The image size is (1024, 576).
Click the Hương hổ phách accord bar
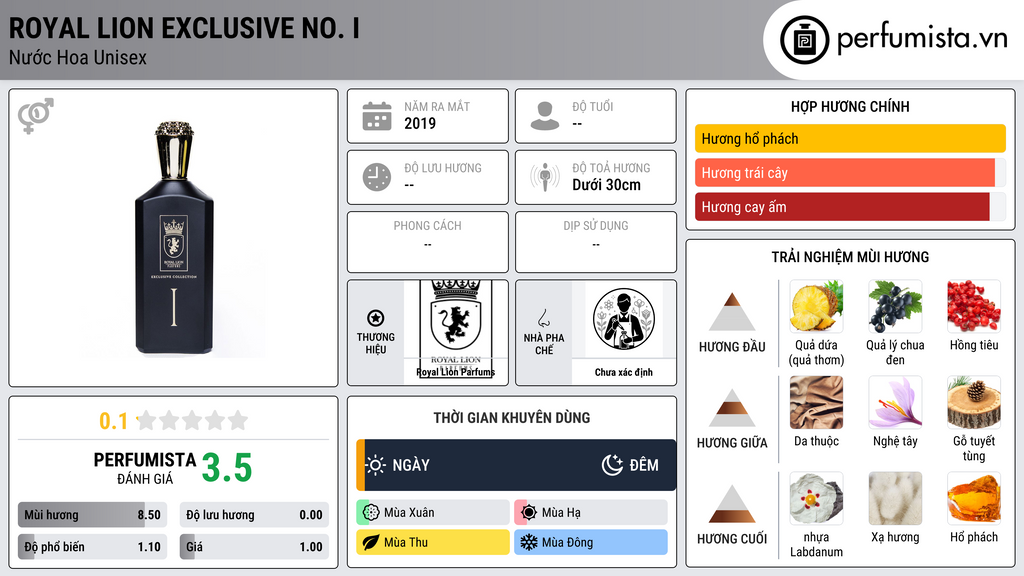click(x=850, y=138)
